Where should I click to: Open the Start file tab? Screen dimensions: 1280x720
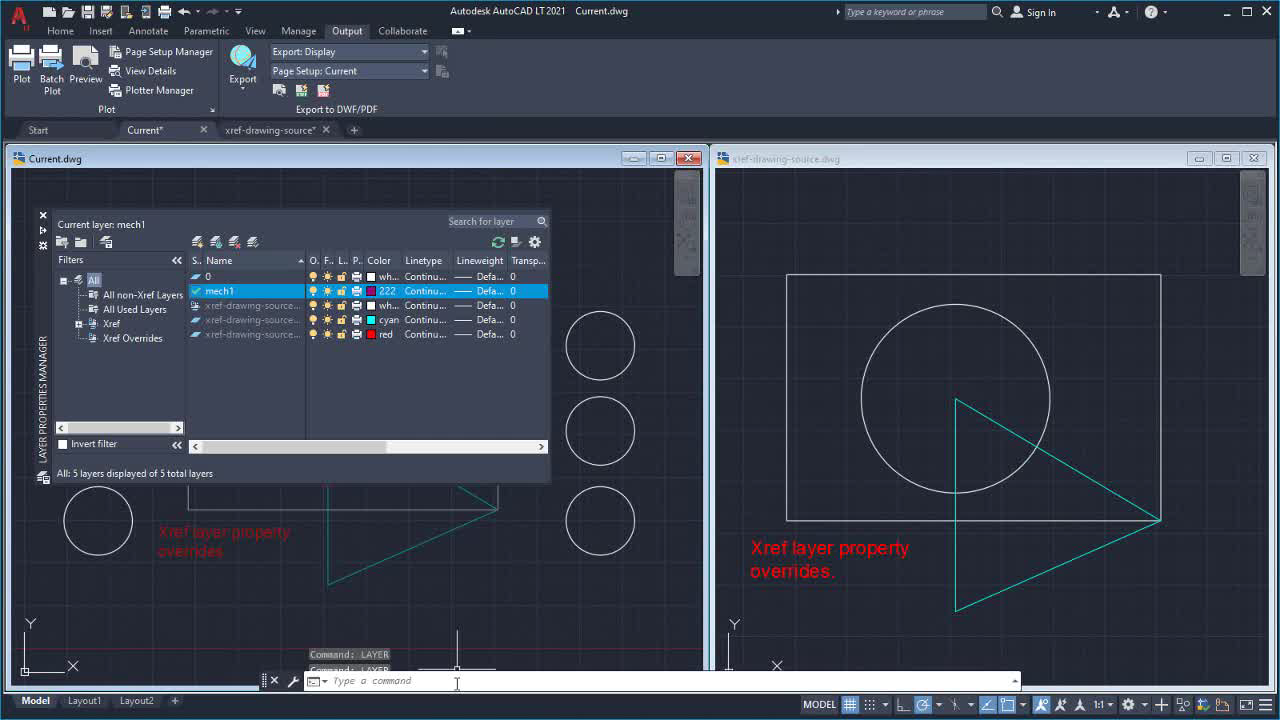coord(38,130)
